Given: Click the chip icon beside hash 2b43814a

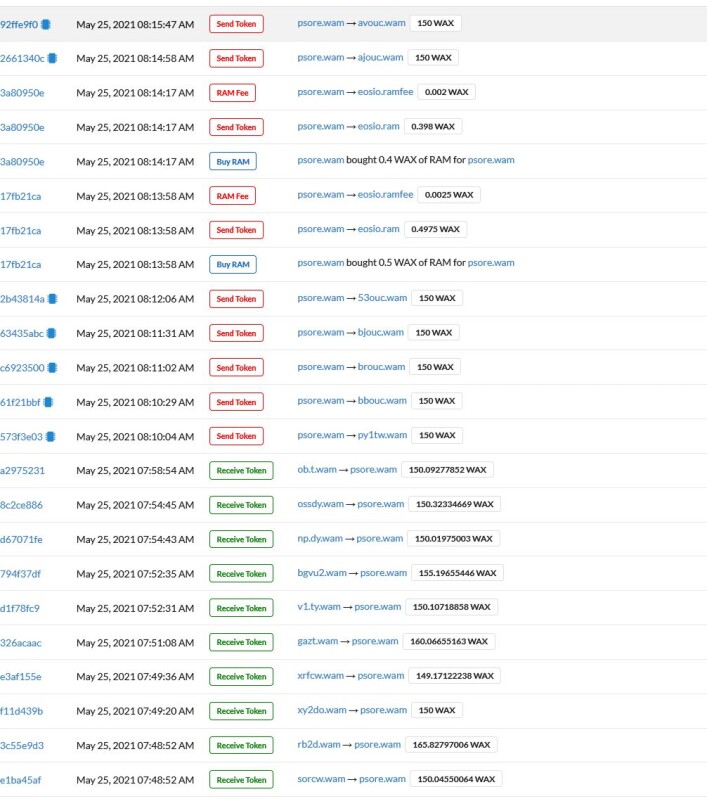Looking at the screenshot, I should [x=52, y=299].
